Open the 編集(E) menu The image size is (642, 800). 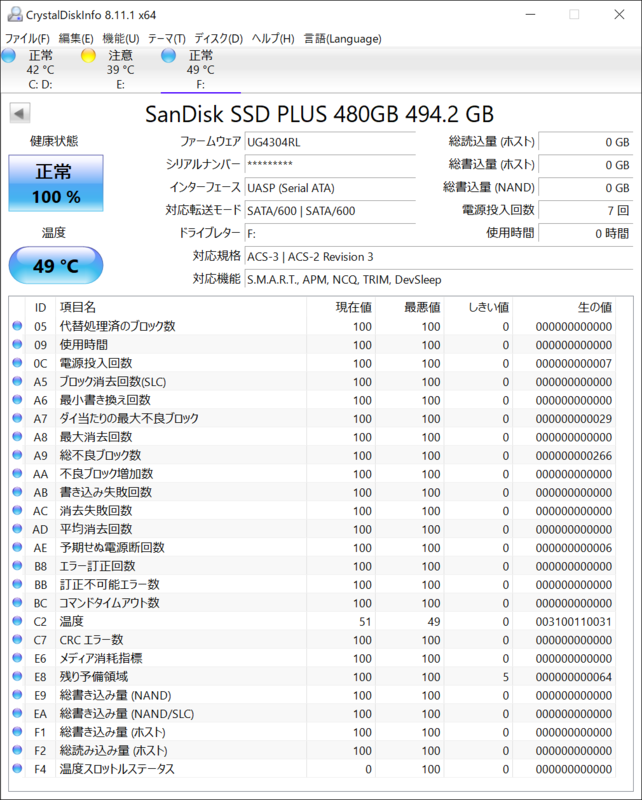click(76, 39)
